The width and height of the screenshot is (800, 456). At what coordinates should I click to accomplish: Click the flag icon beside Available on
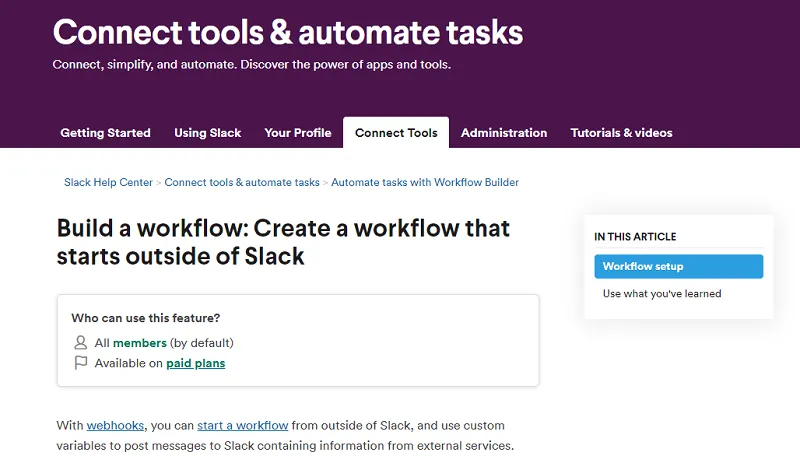[81, 363]
